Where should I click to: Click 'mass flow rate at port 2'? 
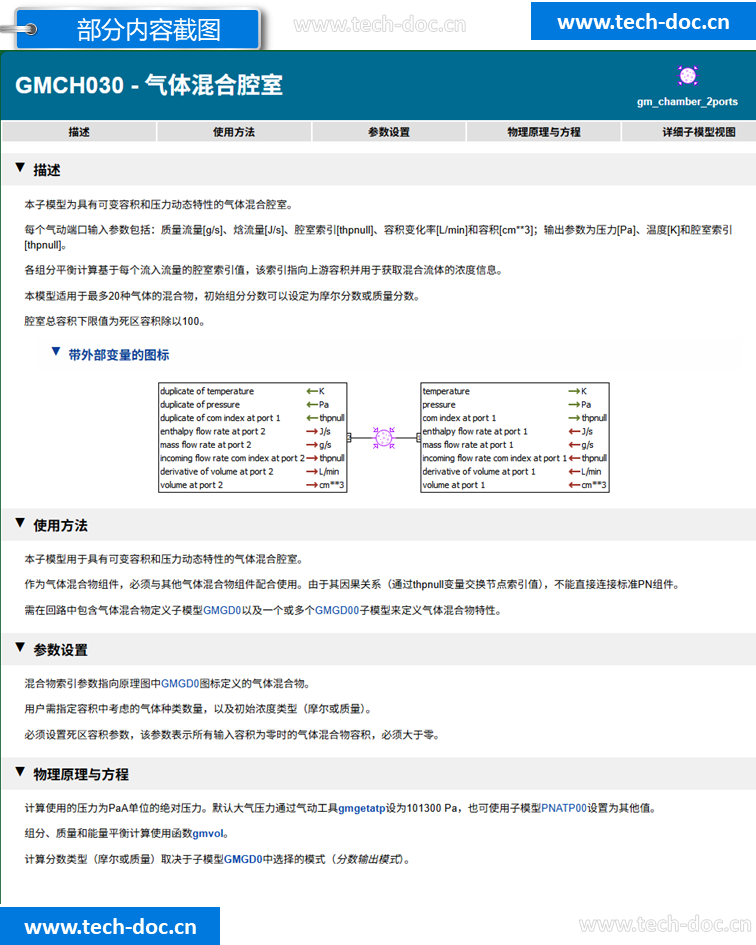click(206, 445)
